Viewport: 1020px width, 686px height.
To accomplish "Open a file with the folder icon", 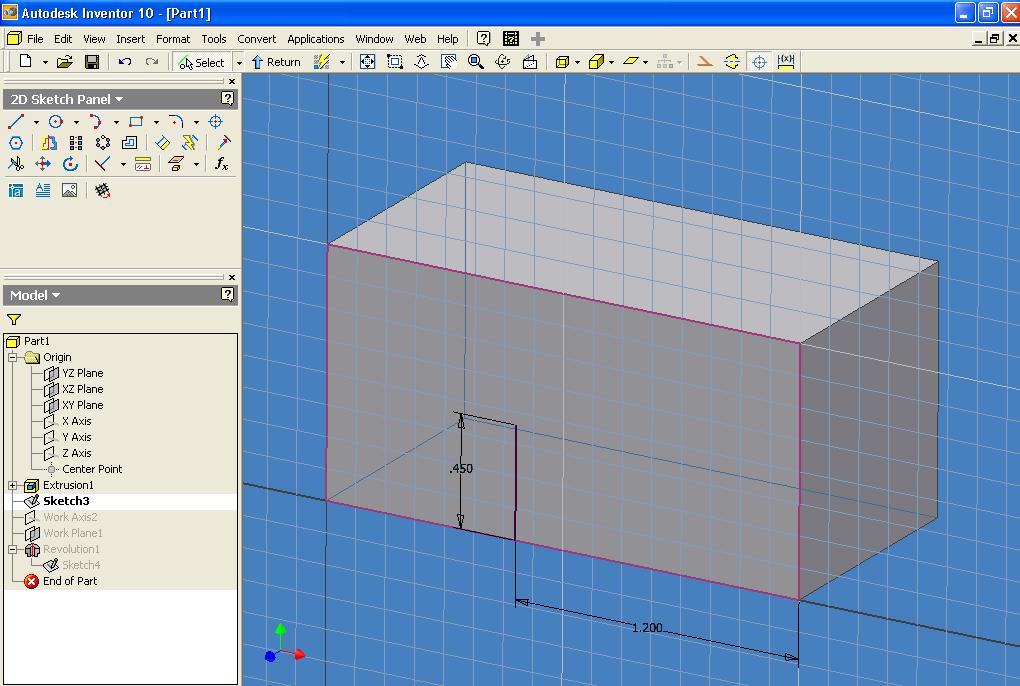I will point(64,62).
